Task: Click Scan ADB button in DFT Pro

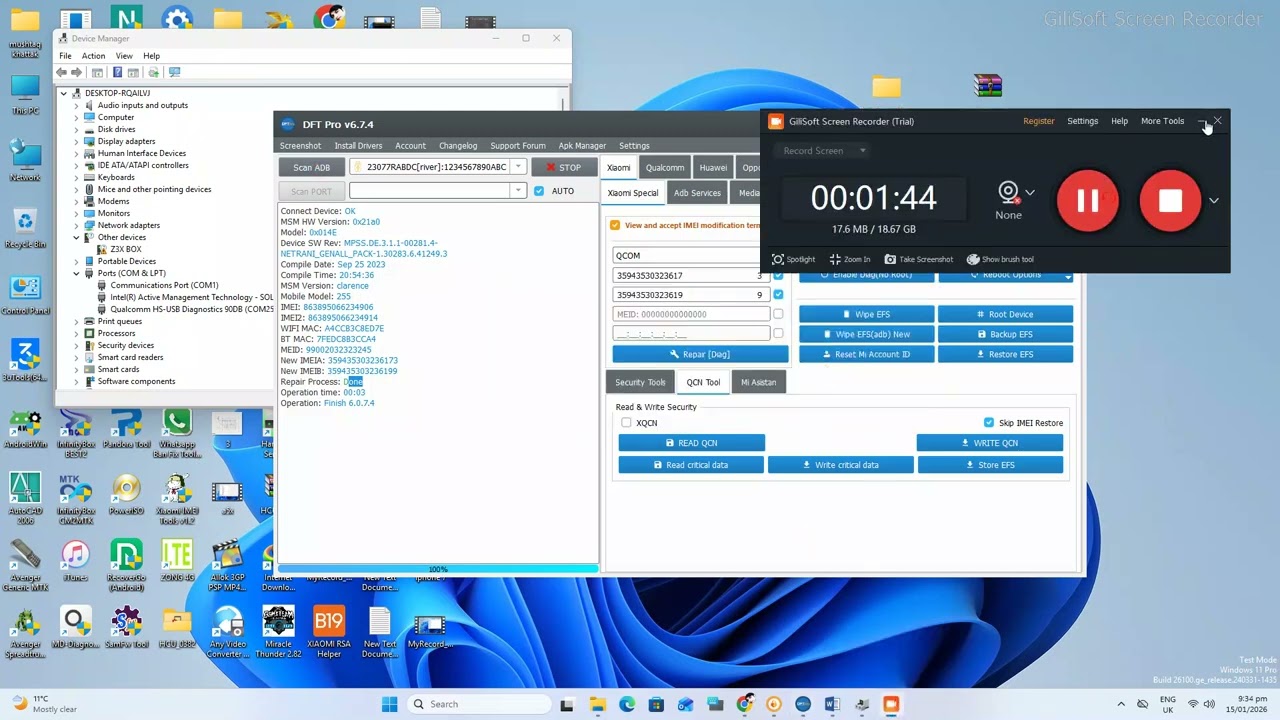Action: point(311,167)
